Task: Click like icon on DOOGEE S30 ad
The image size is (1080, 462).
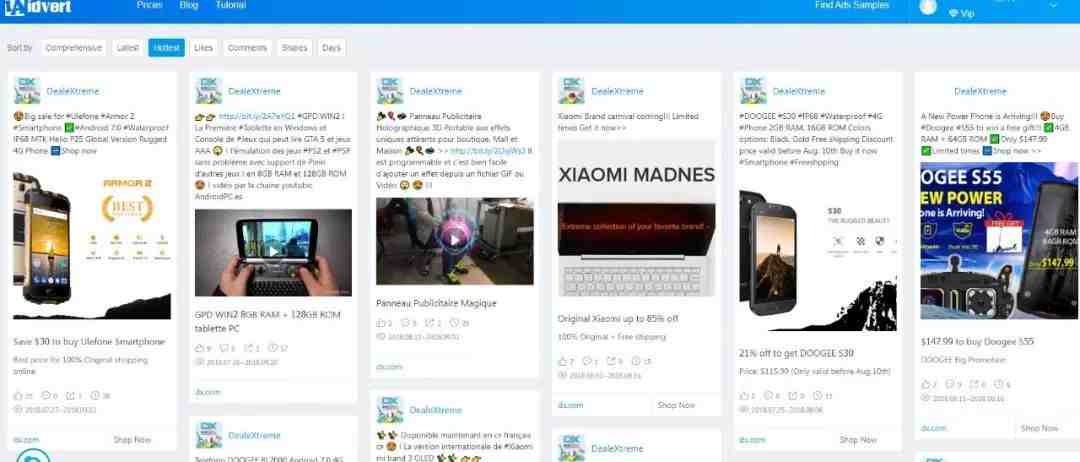Action: 744,396
